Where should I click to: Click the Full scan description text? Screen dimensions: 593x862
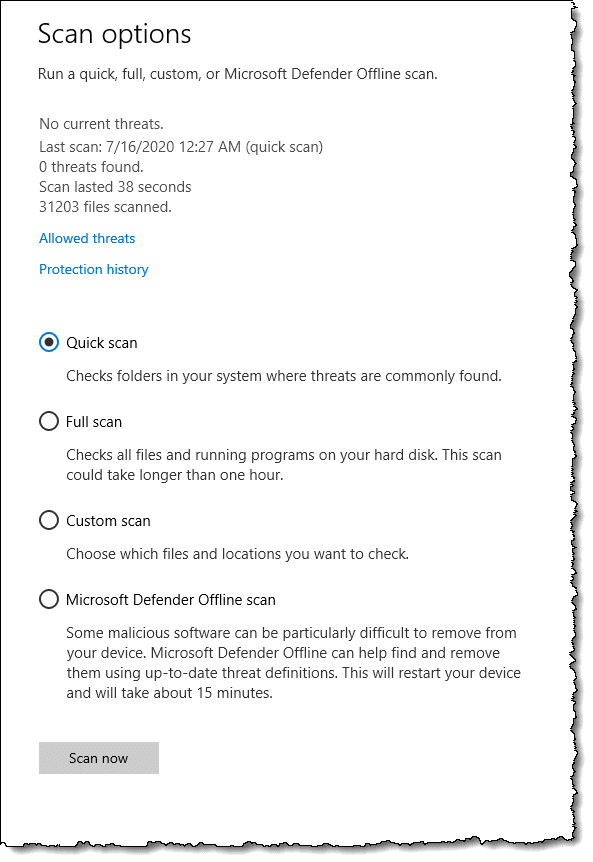[284, 465]
